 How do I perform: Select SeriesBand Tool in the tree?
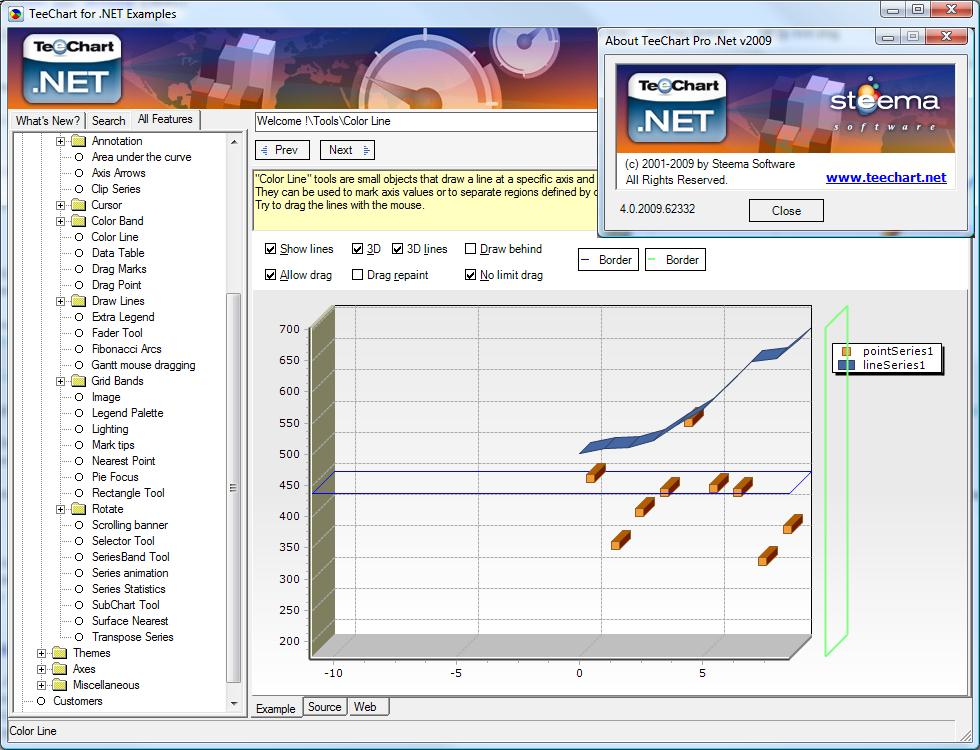click(x=131, y=557)
